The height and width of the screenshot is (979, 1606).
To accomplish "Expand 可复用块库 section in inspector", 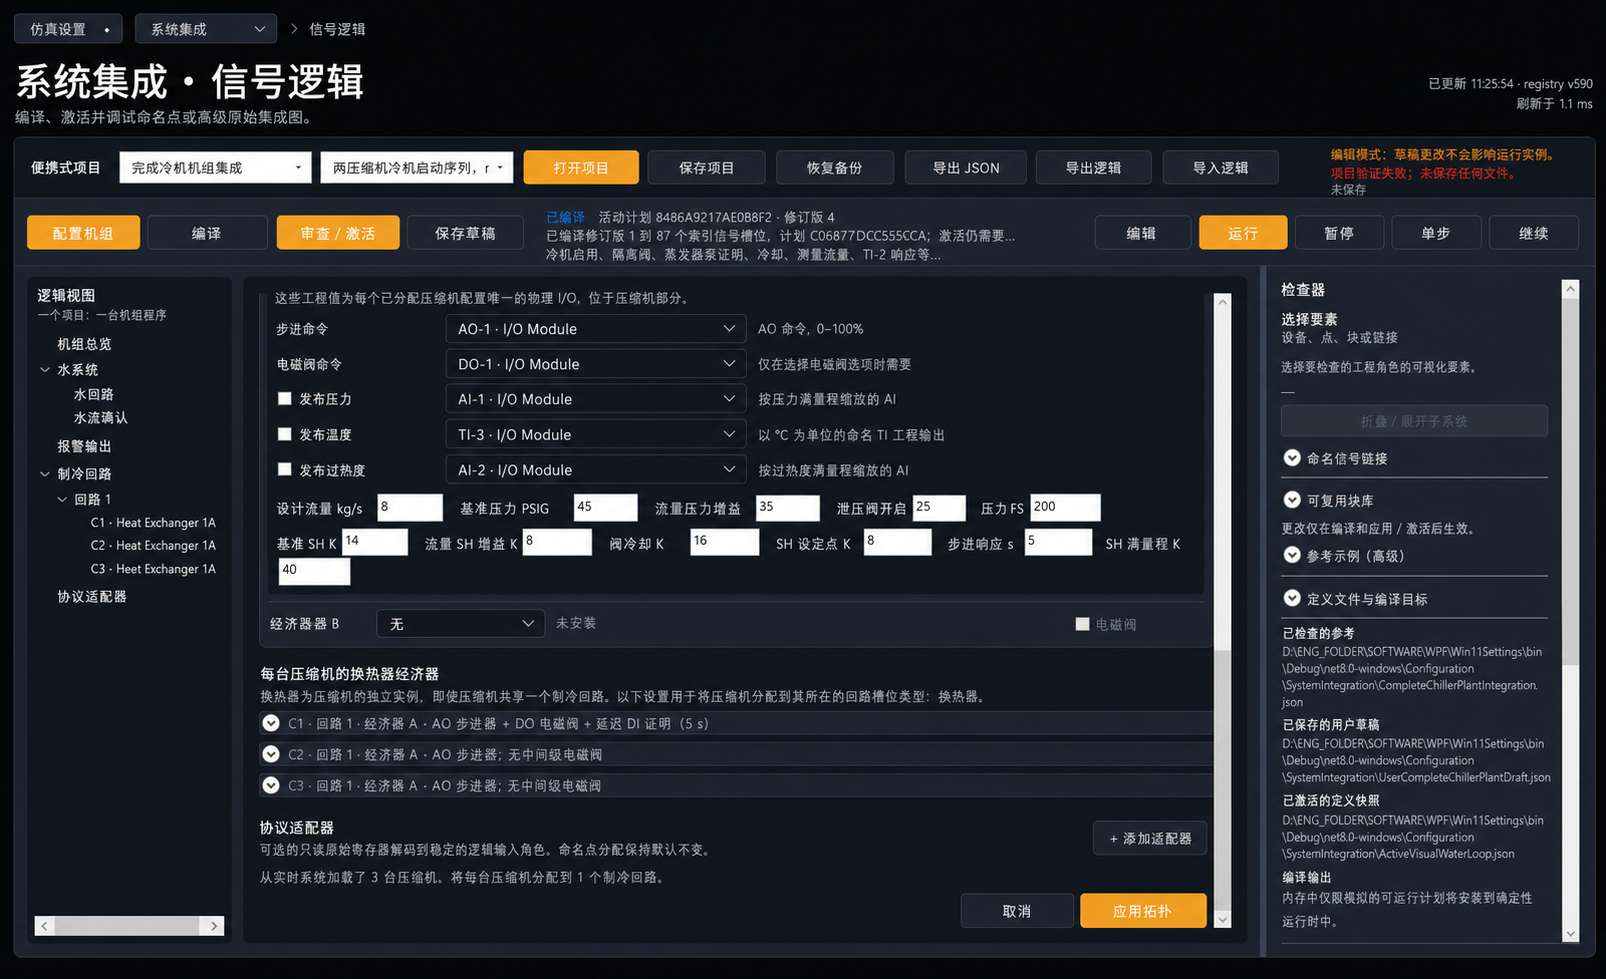I will pos(1292,500).
